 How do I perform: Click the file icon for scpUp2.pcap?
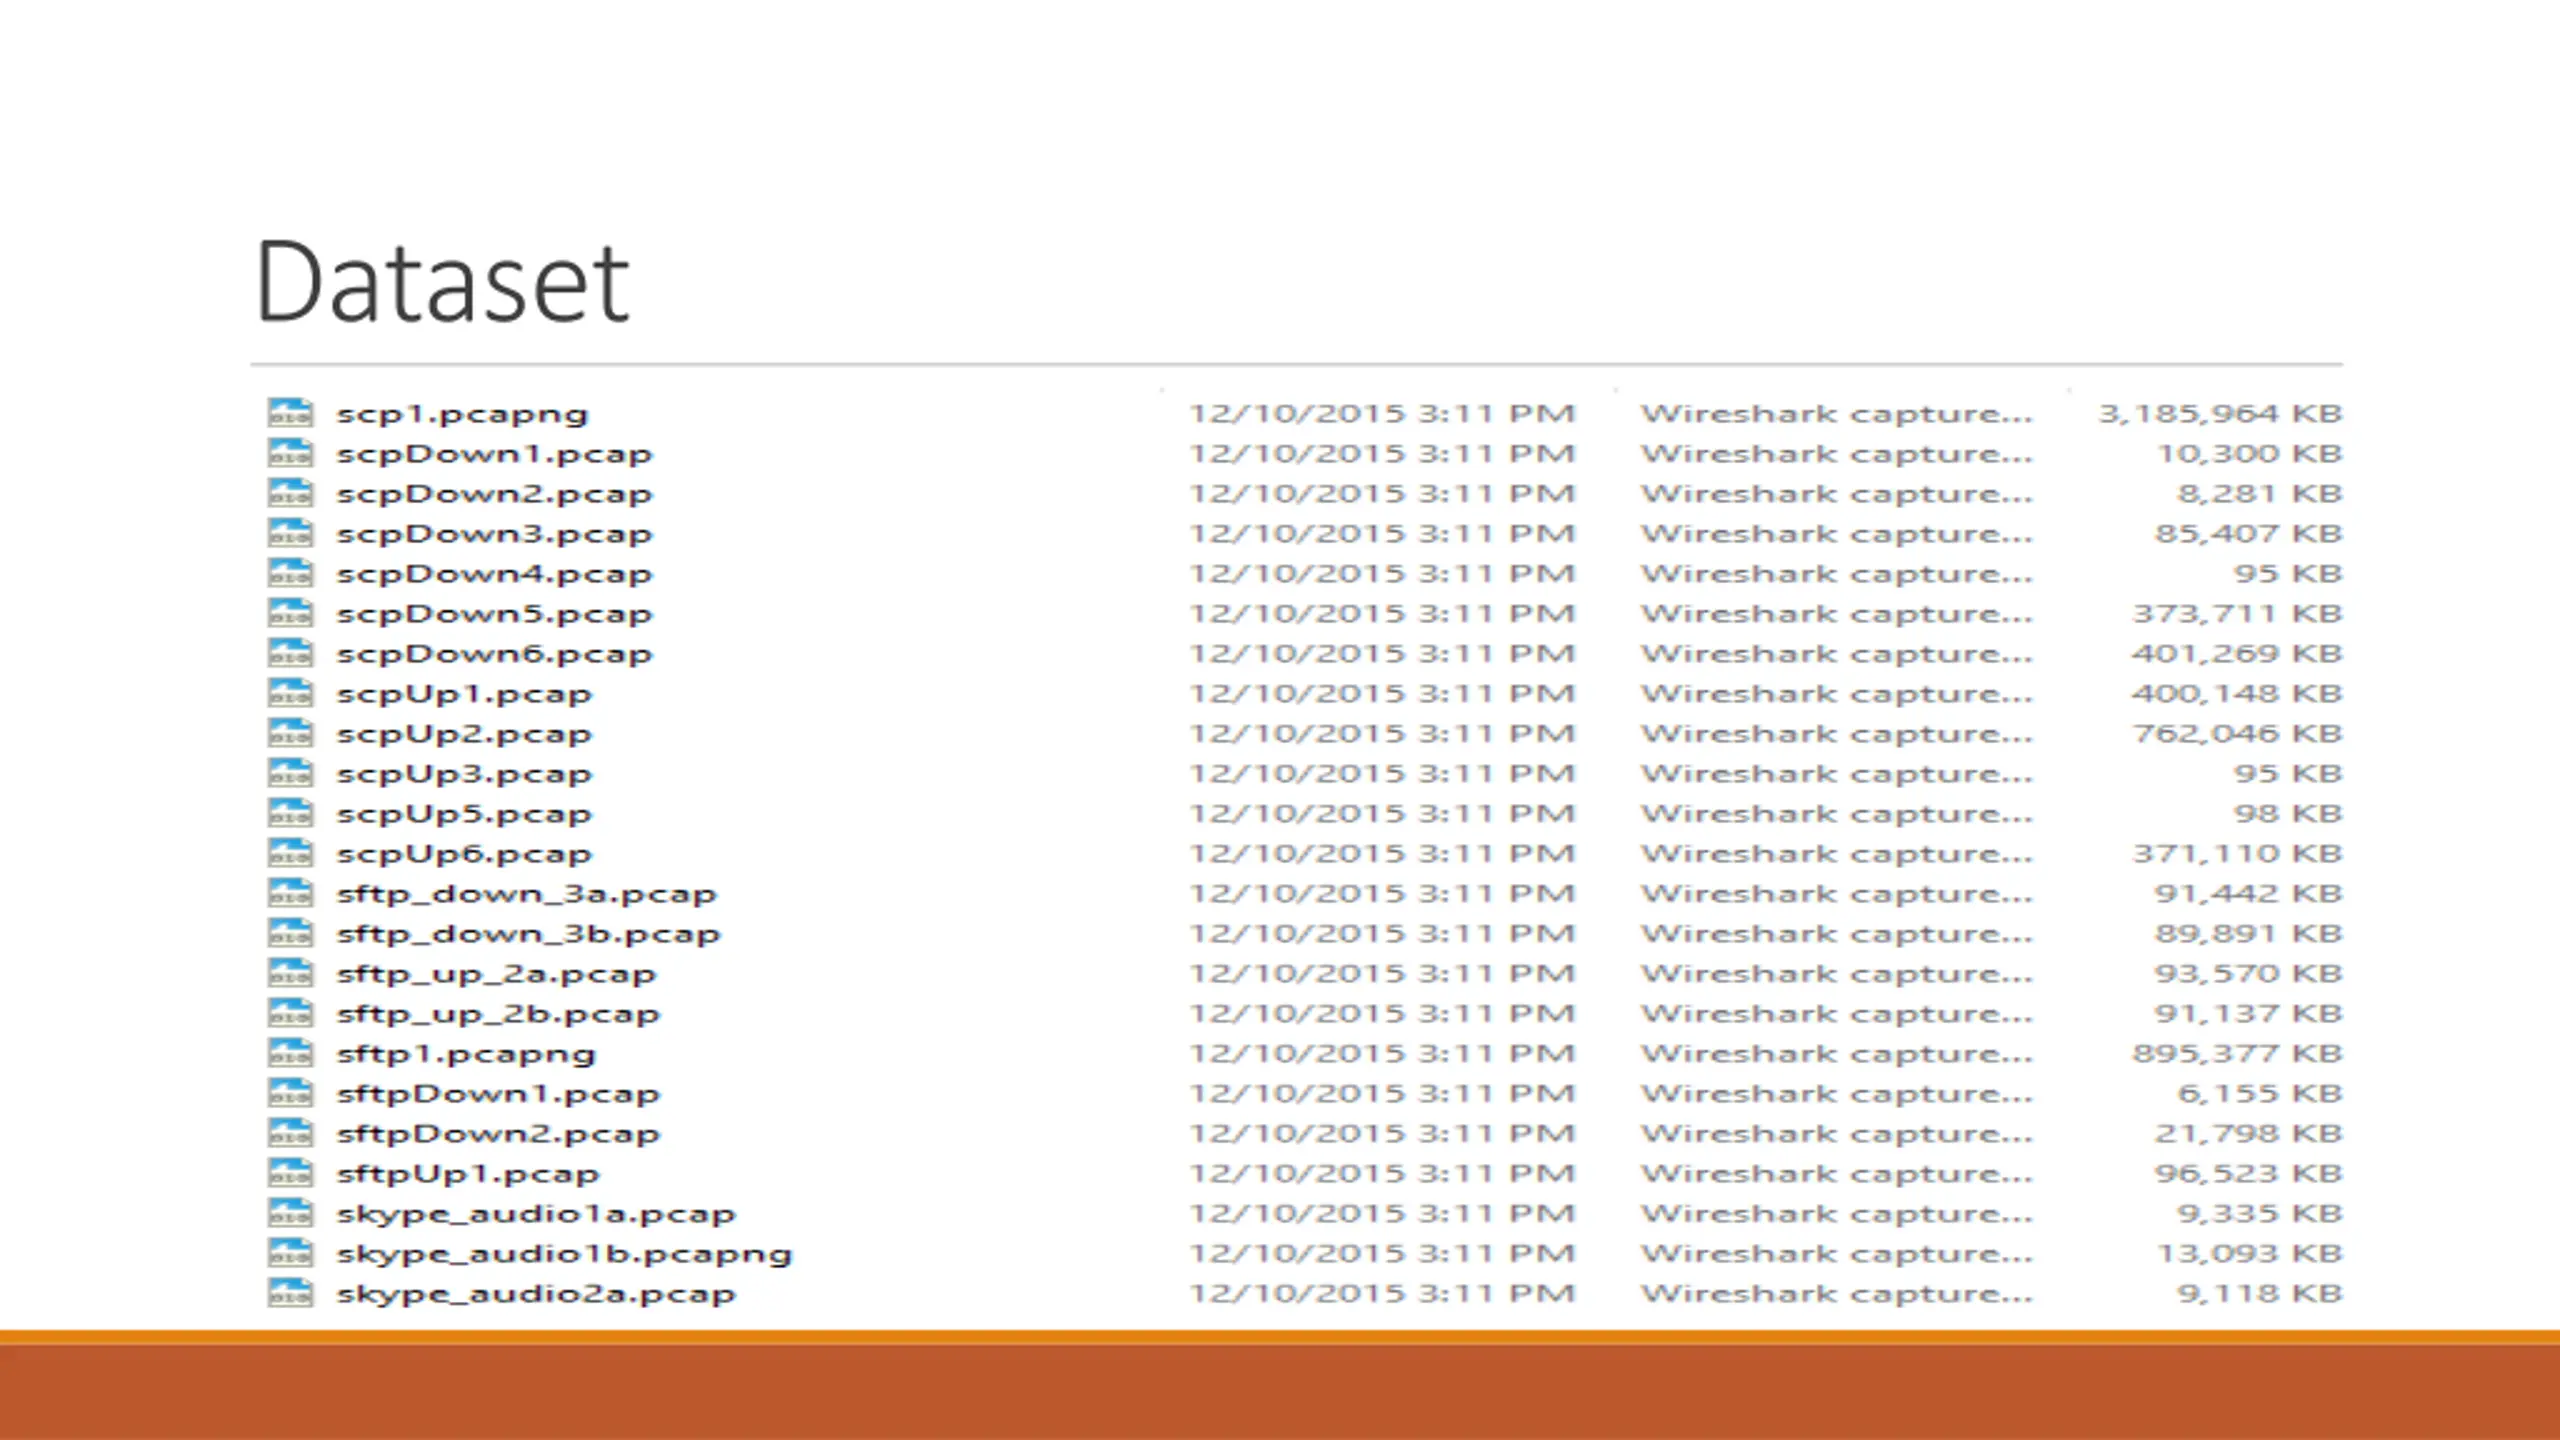[x=290, y=733]
